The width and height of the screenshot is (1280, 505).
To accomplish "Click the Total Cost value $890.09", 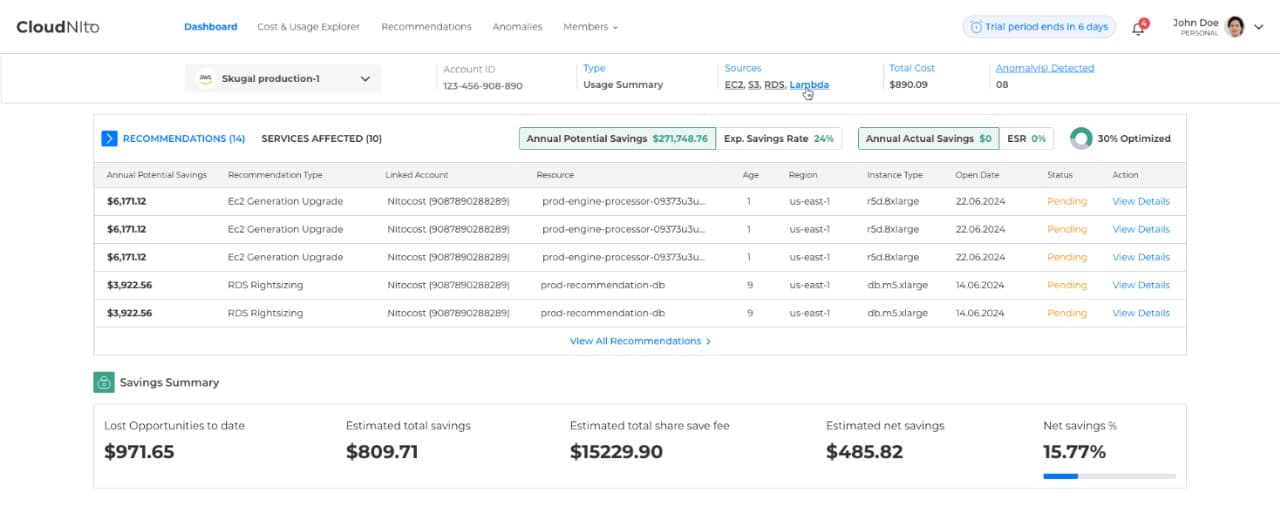I will [x=908, y=85].
